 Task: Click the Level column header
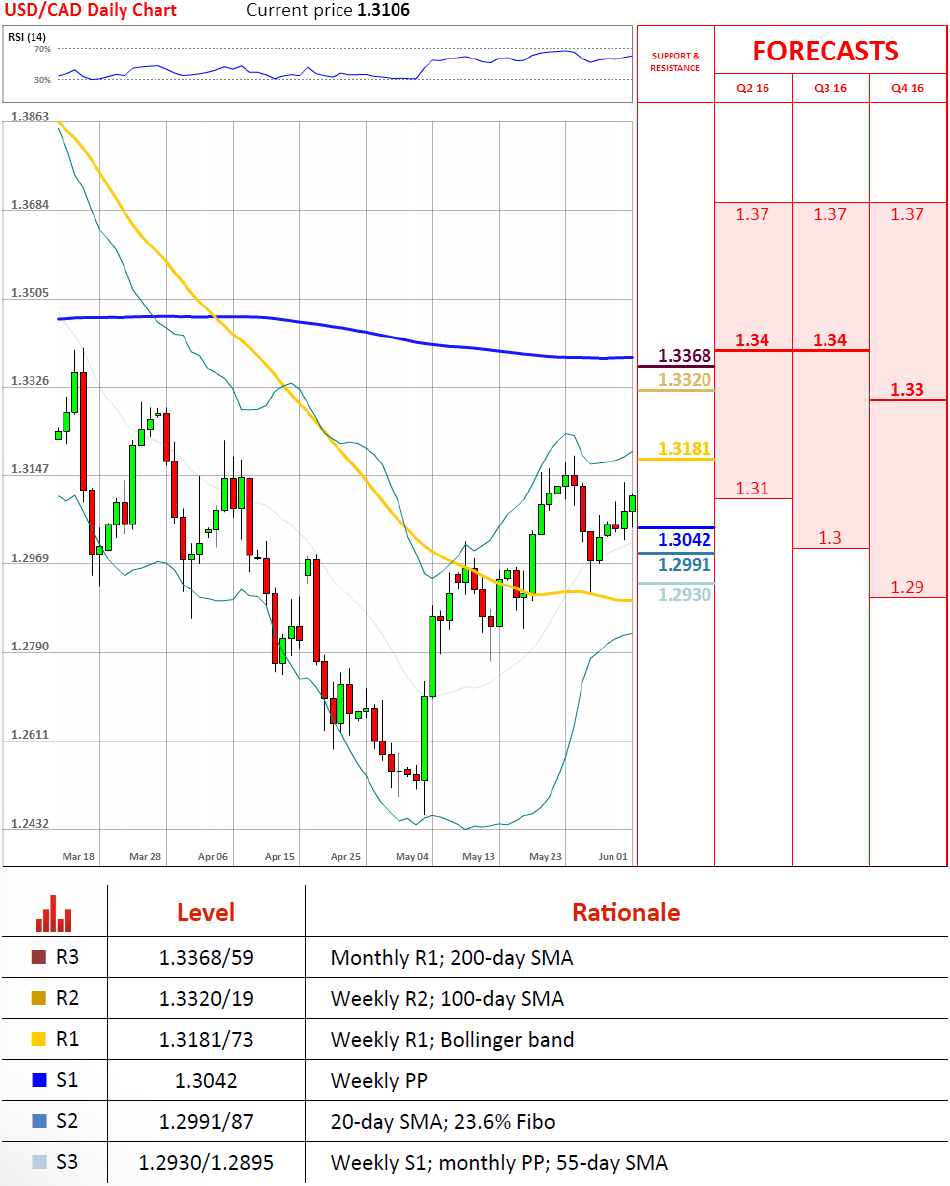pyautogui.click(x=206, y=912)
